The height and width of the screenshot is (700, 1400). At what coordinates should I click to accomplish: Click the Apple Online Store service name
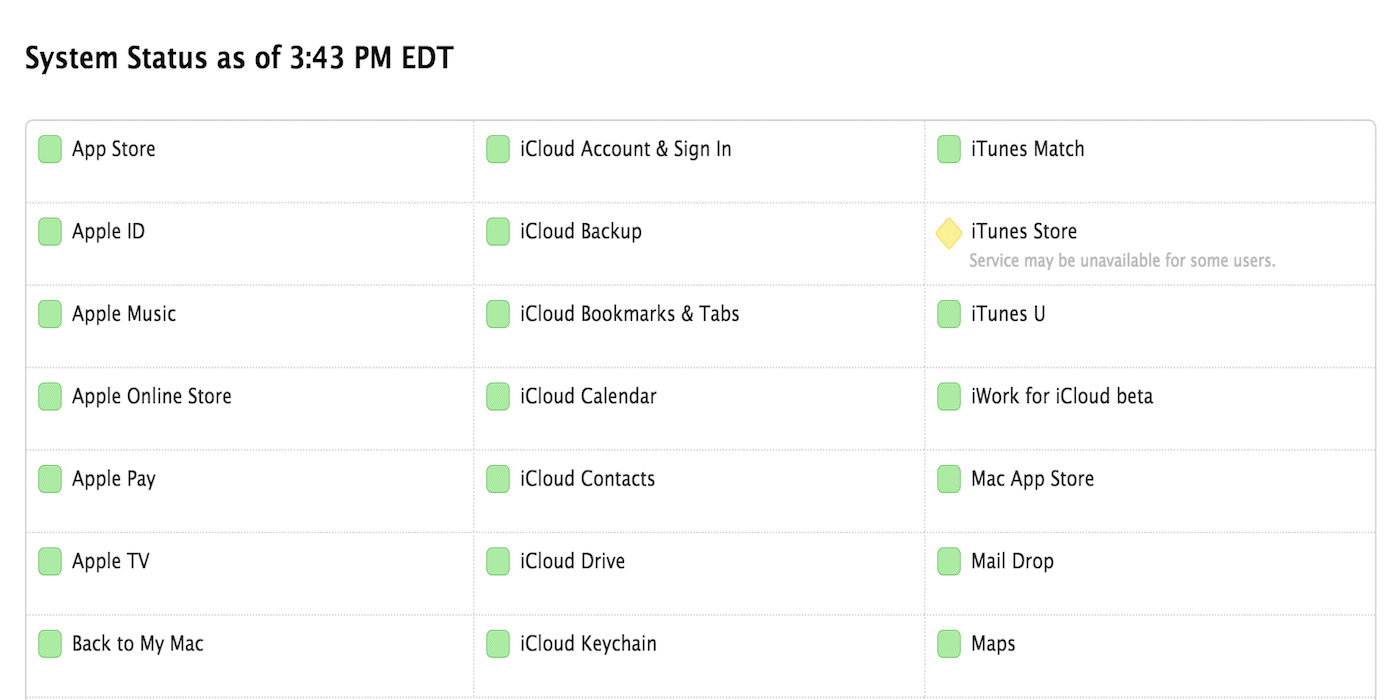pos(150,396)
